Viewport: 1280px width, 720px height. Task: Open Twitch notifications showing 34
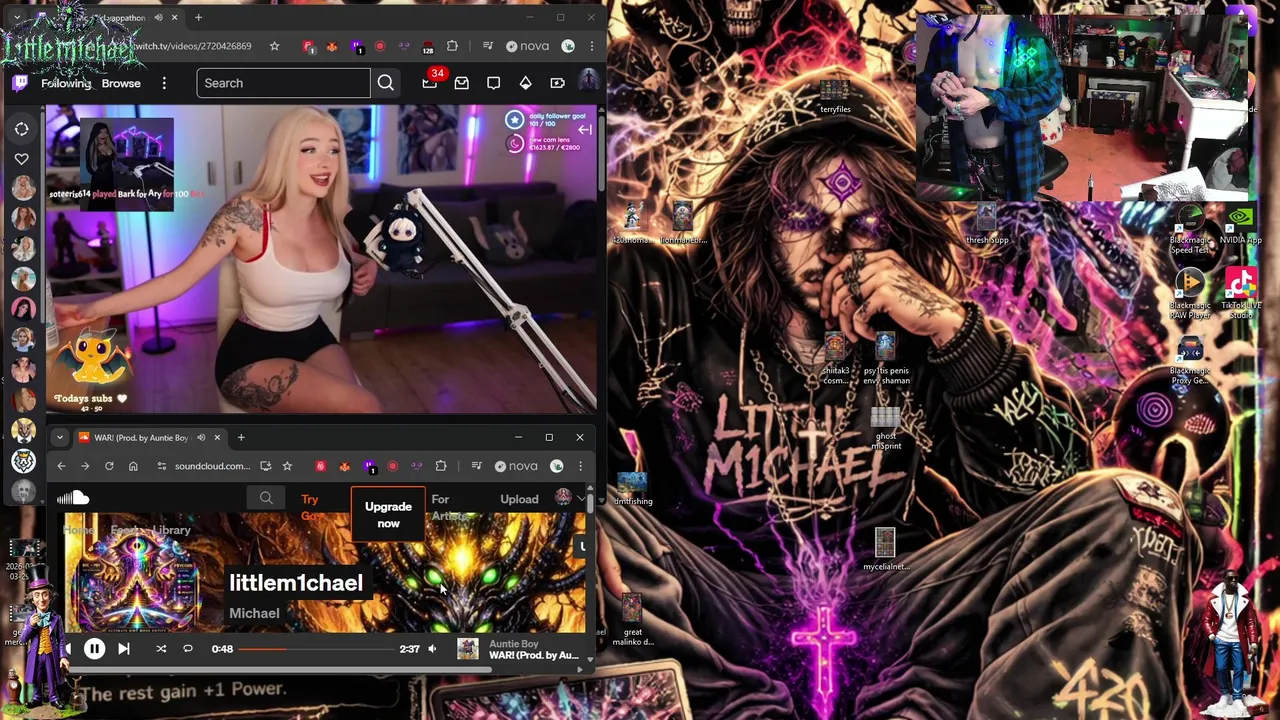pyautogui.click(x=430, y=83)
